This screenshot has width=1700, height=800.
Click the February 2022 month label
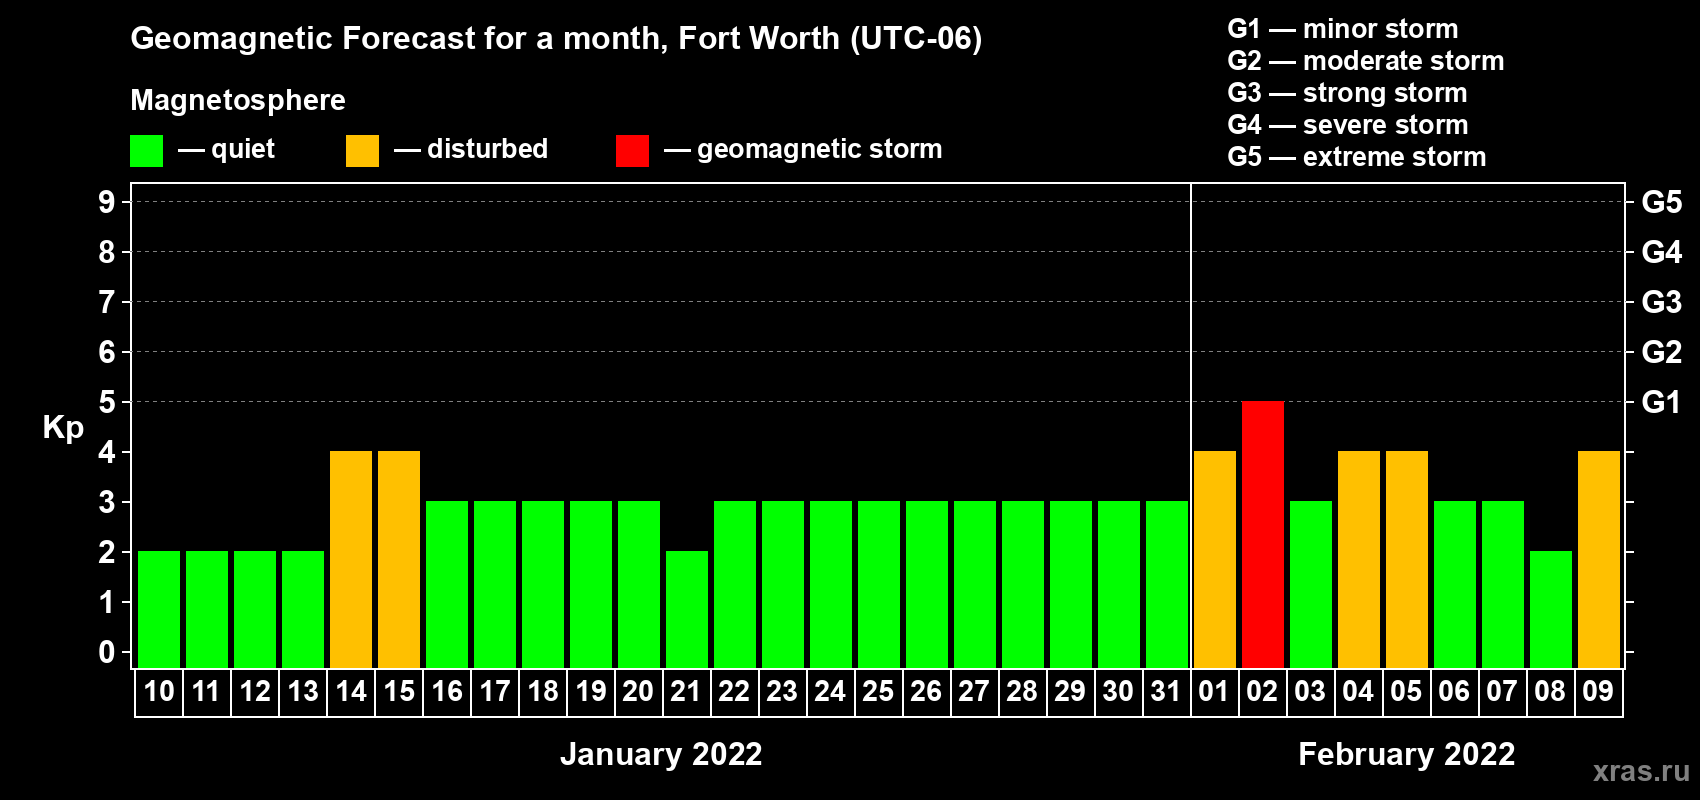(1406, 754)
